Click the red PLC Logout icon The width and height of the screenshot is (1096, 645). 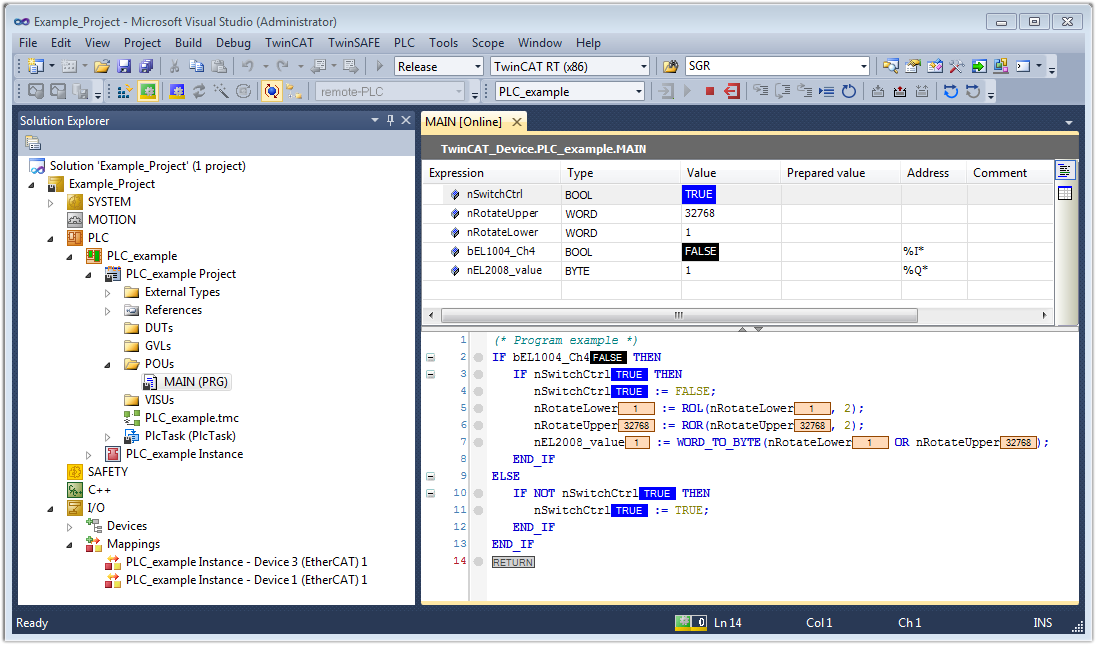(x=732, y=92)
